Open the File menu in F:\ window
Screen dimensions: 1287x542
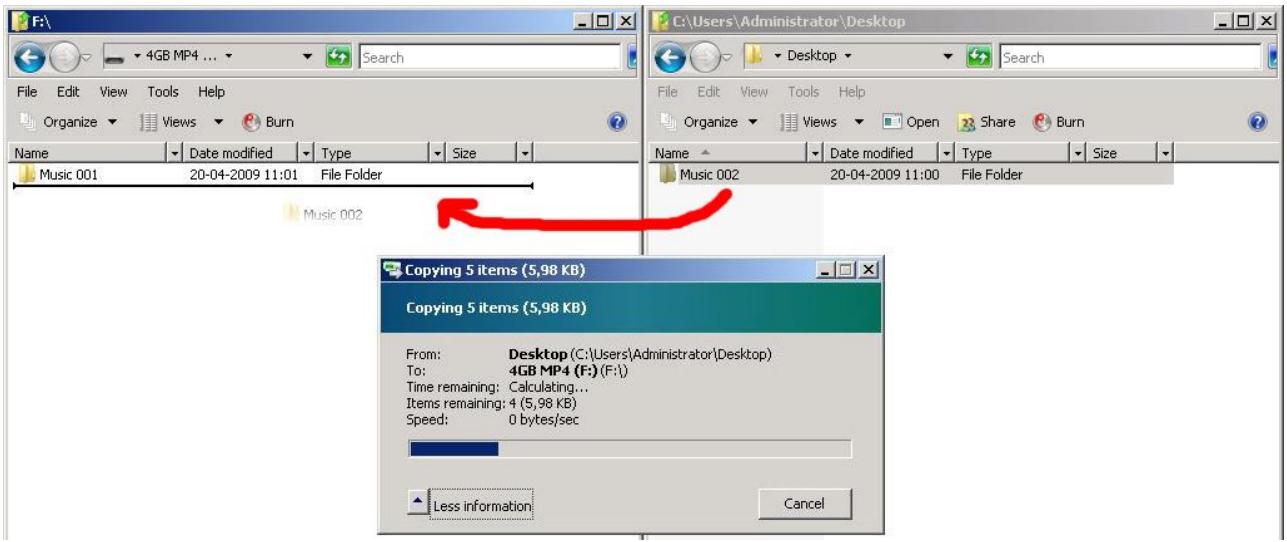(28, 91)
